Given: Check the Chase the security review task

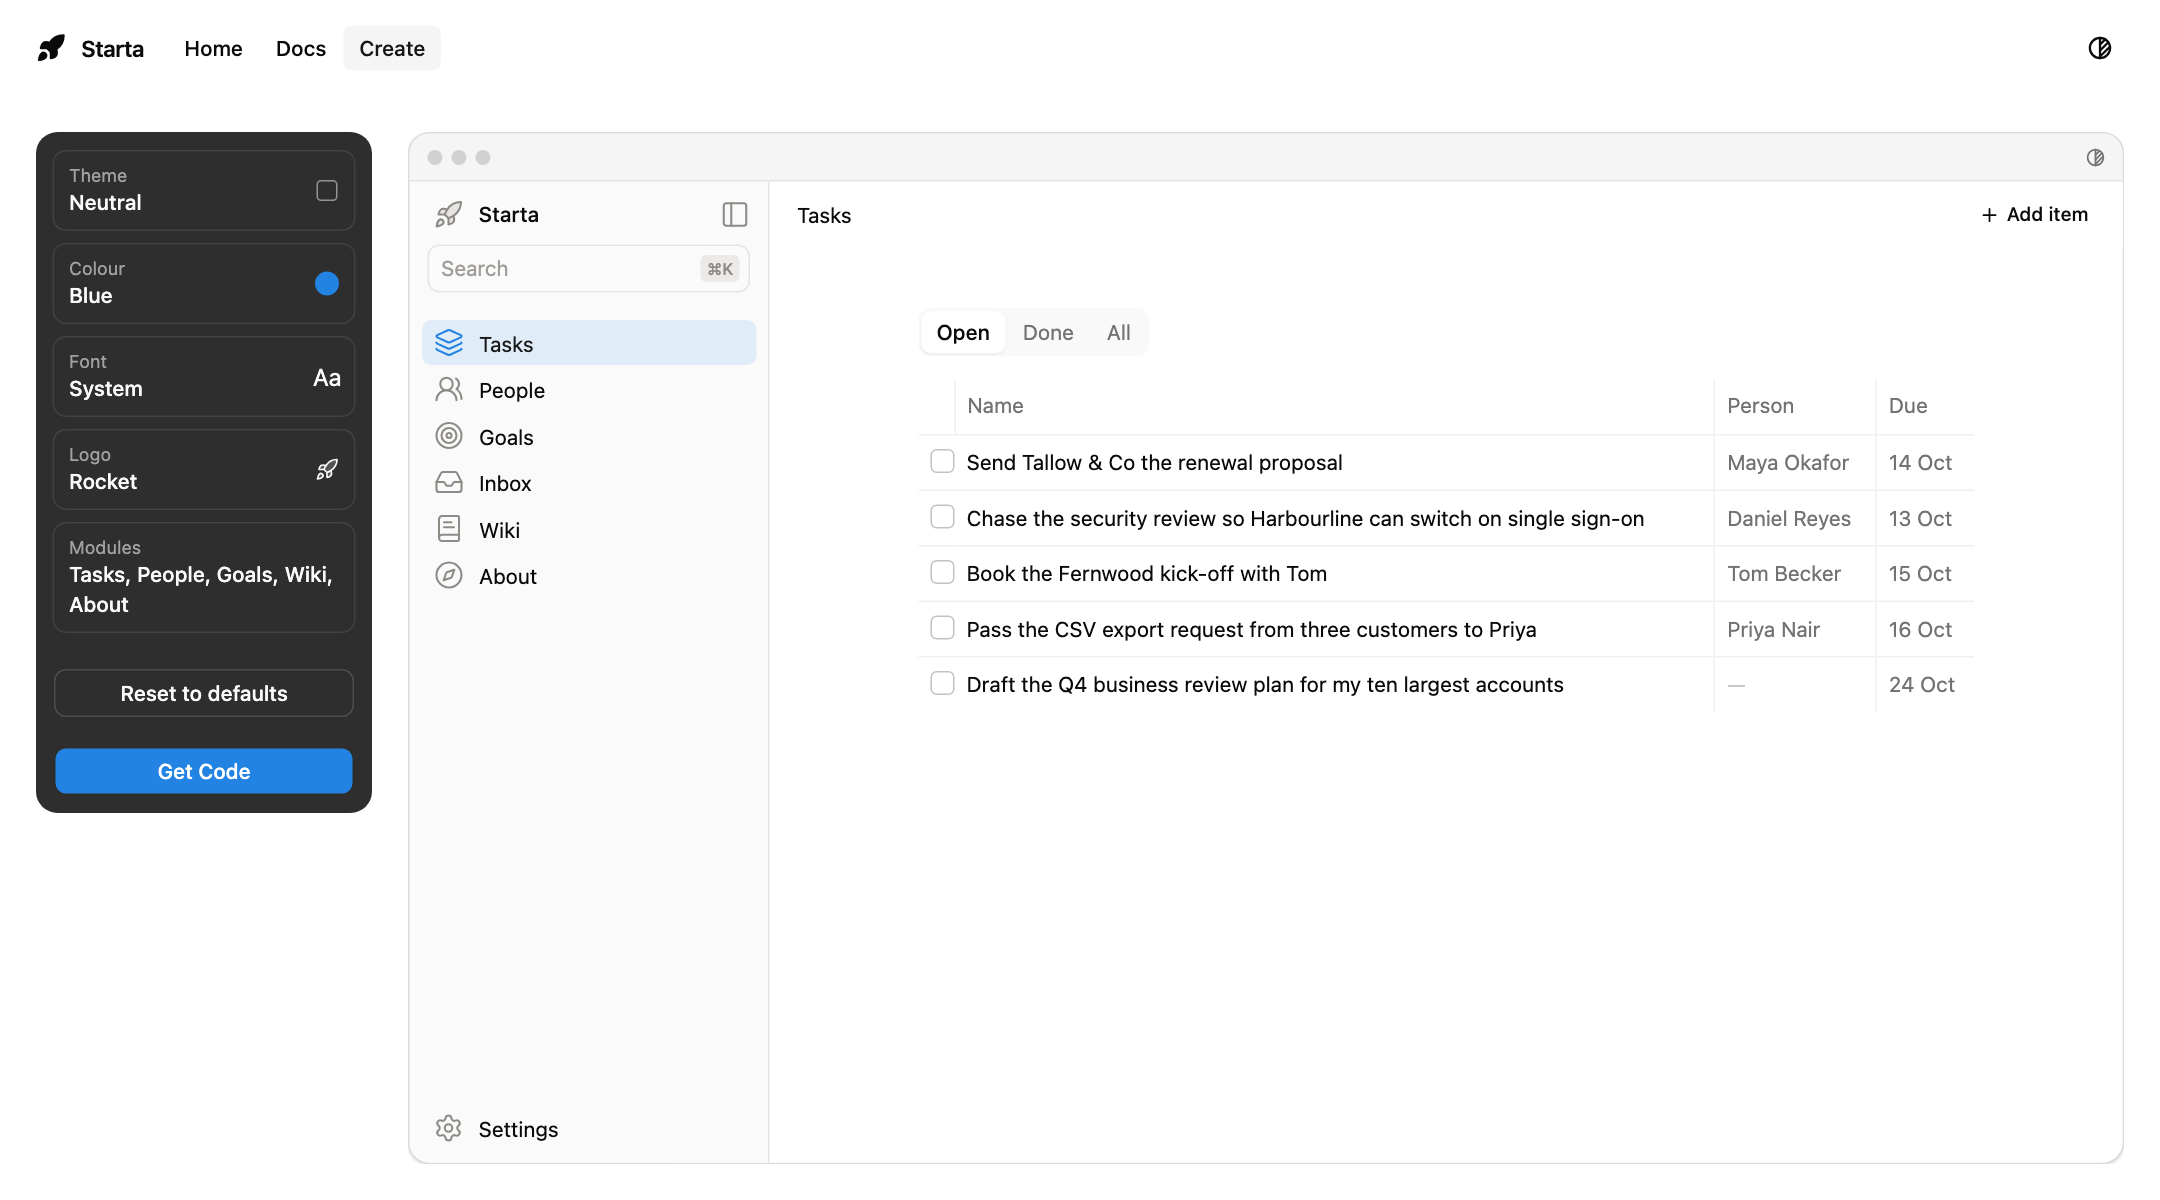Looking at the screenshot, I should [x=942, y=517].
